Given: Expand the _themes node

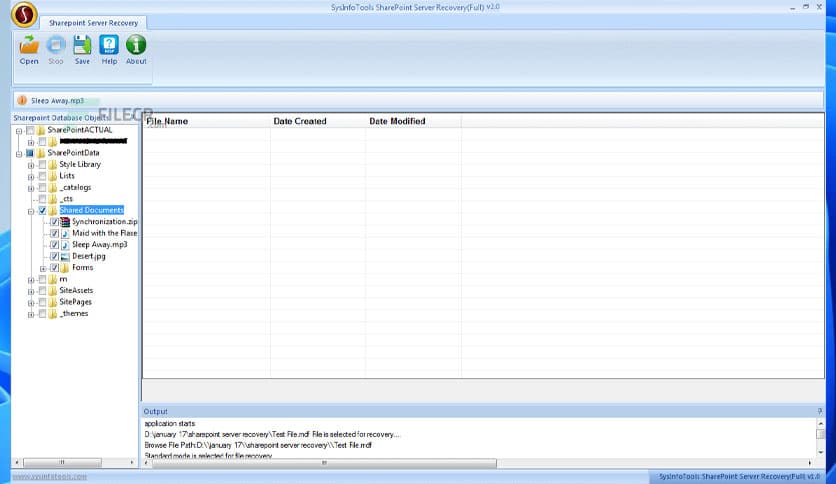Looking at the screenshot, I should coord(31,314).
